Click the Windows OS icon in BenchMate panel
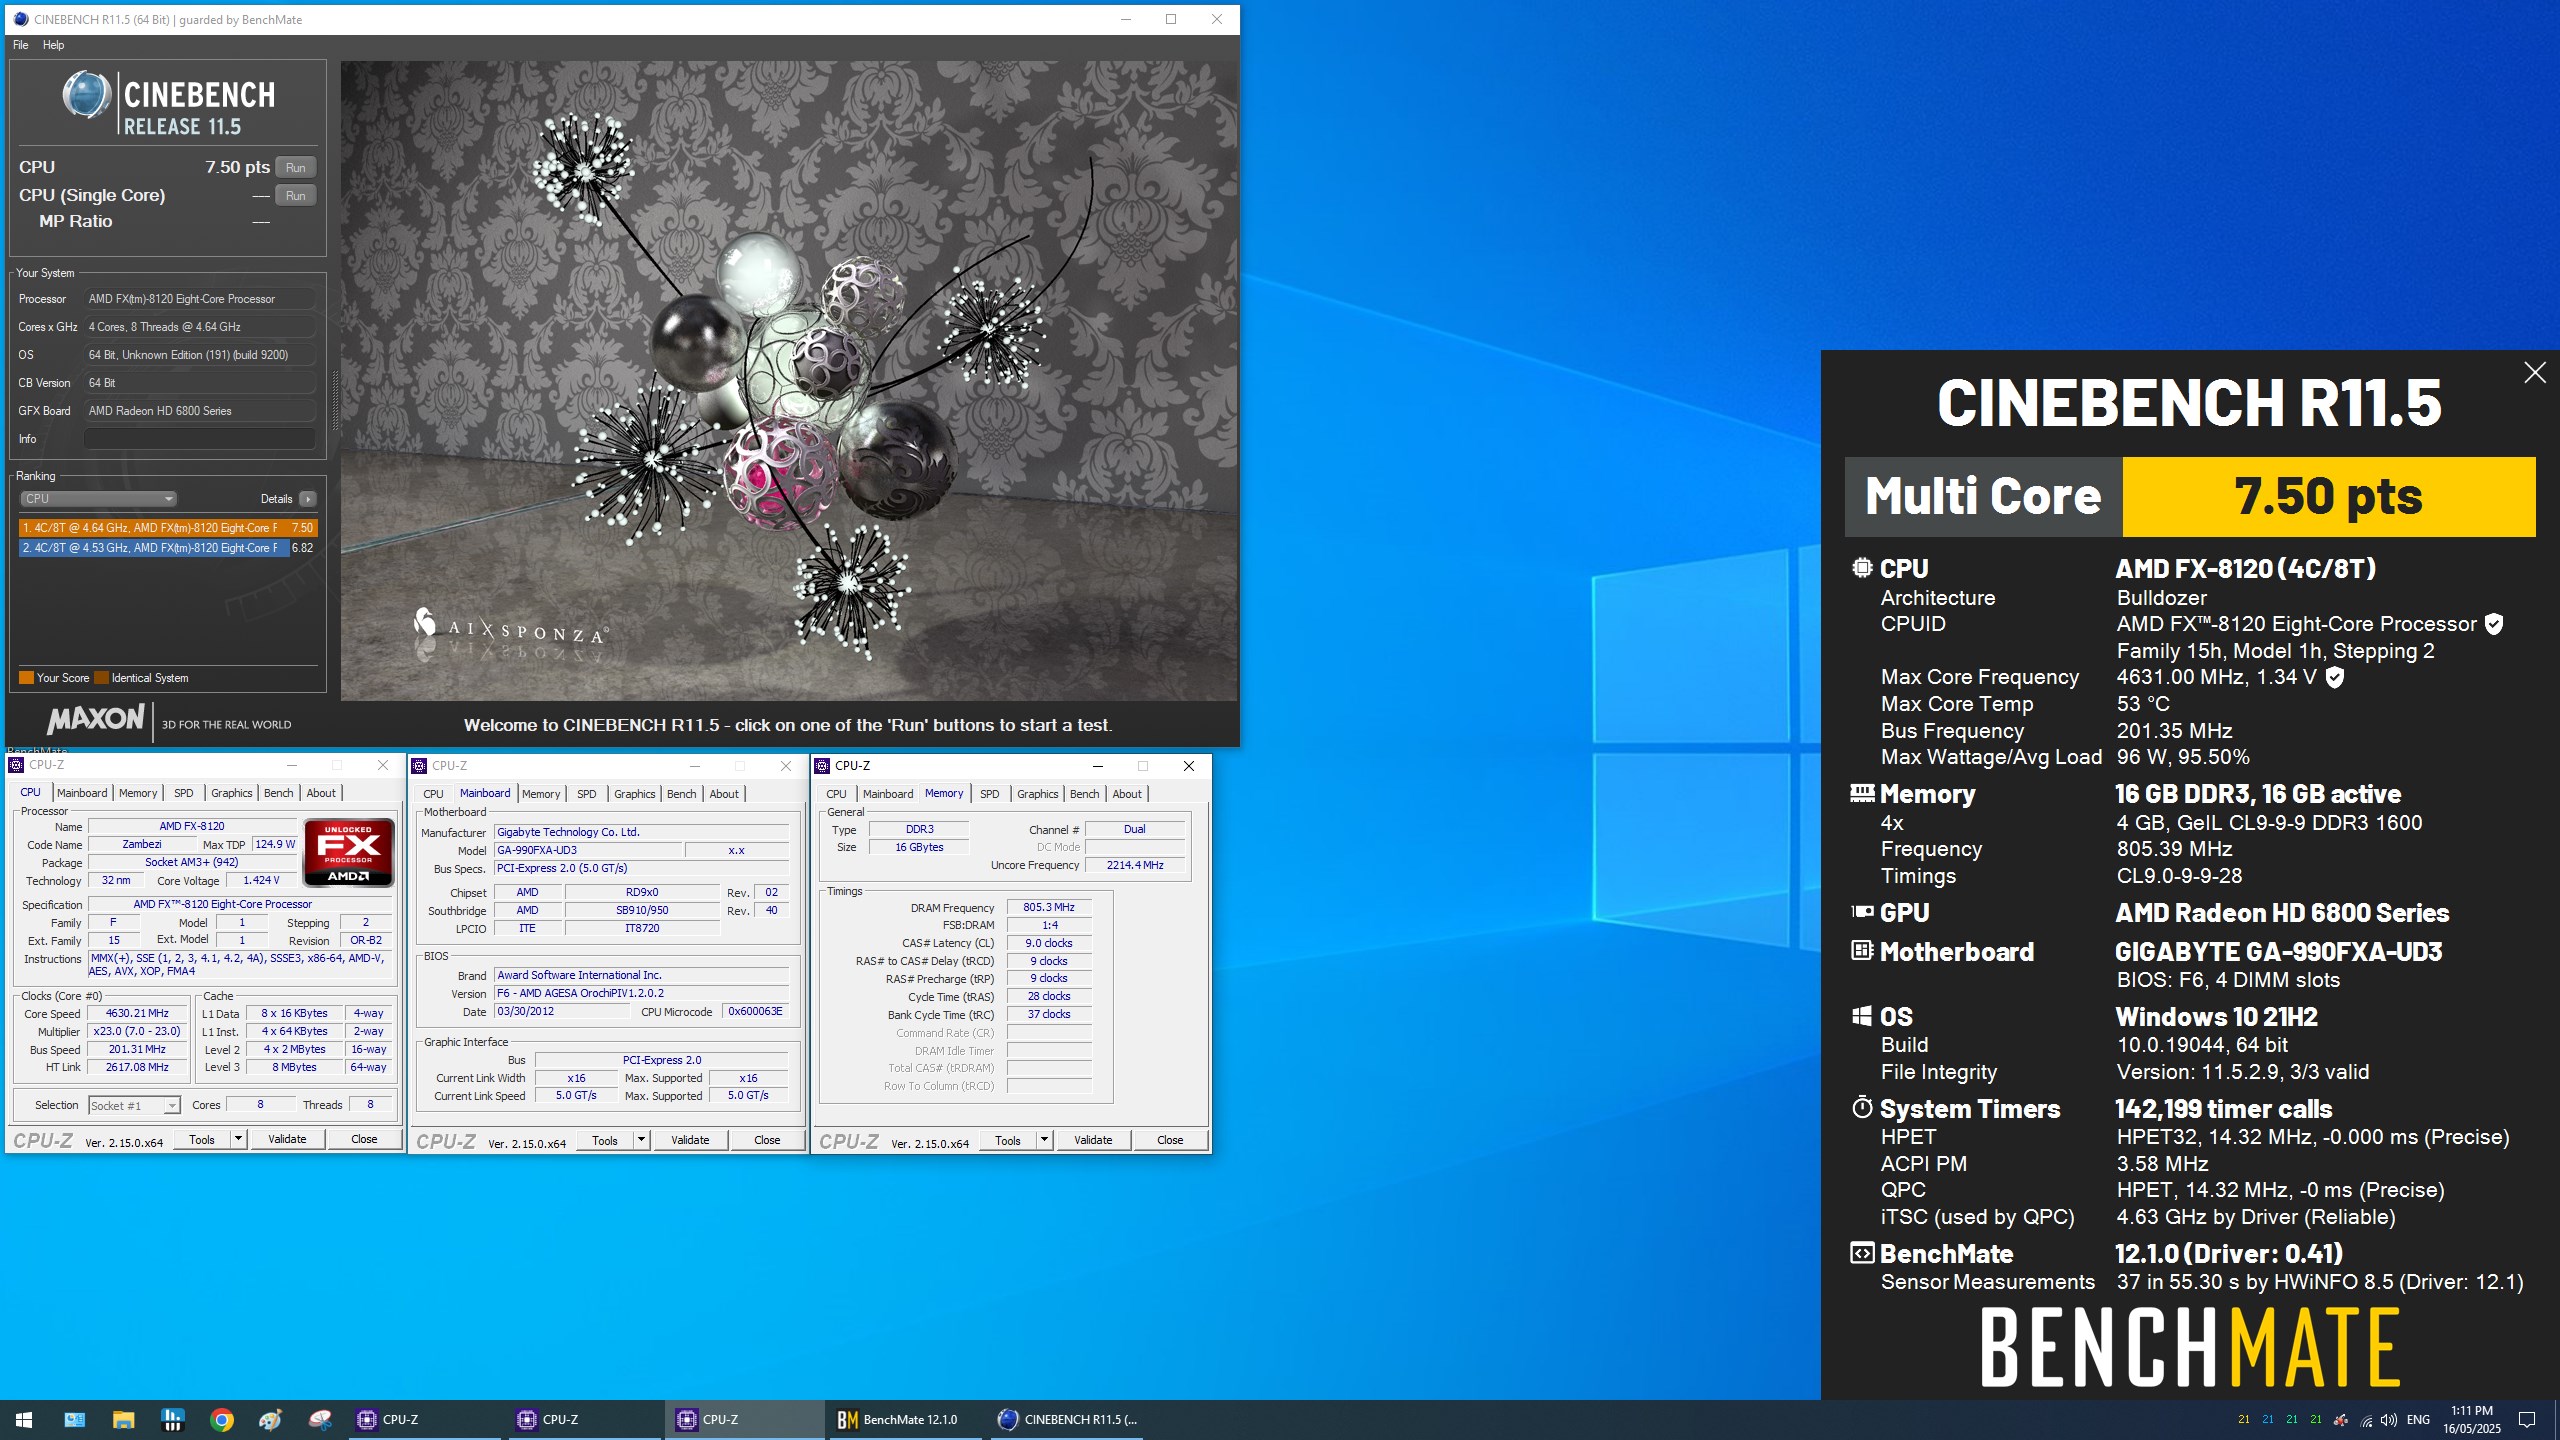The width and height of the screenshot is (2560, 1440). pos(1862,1016)
